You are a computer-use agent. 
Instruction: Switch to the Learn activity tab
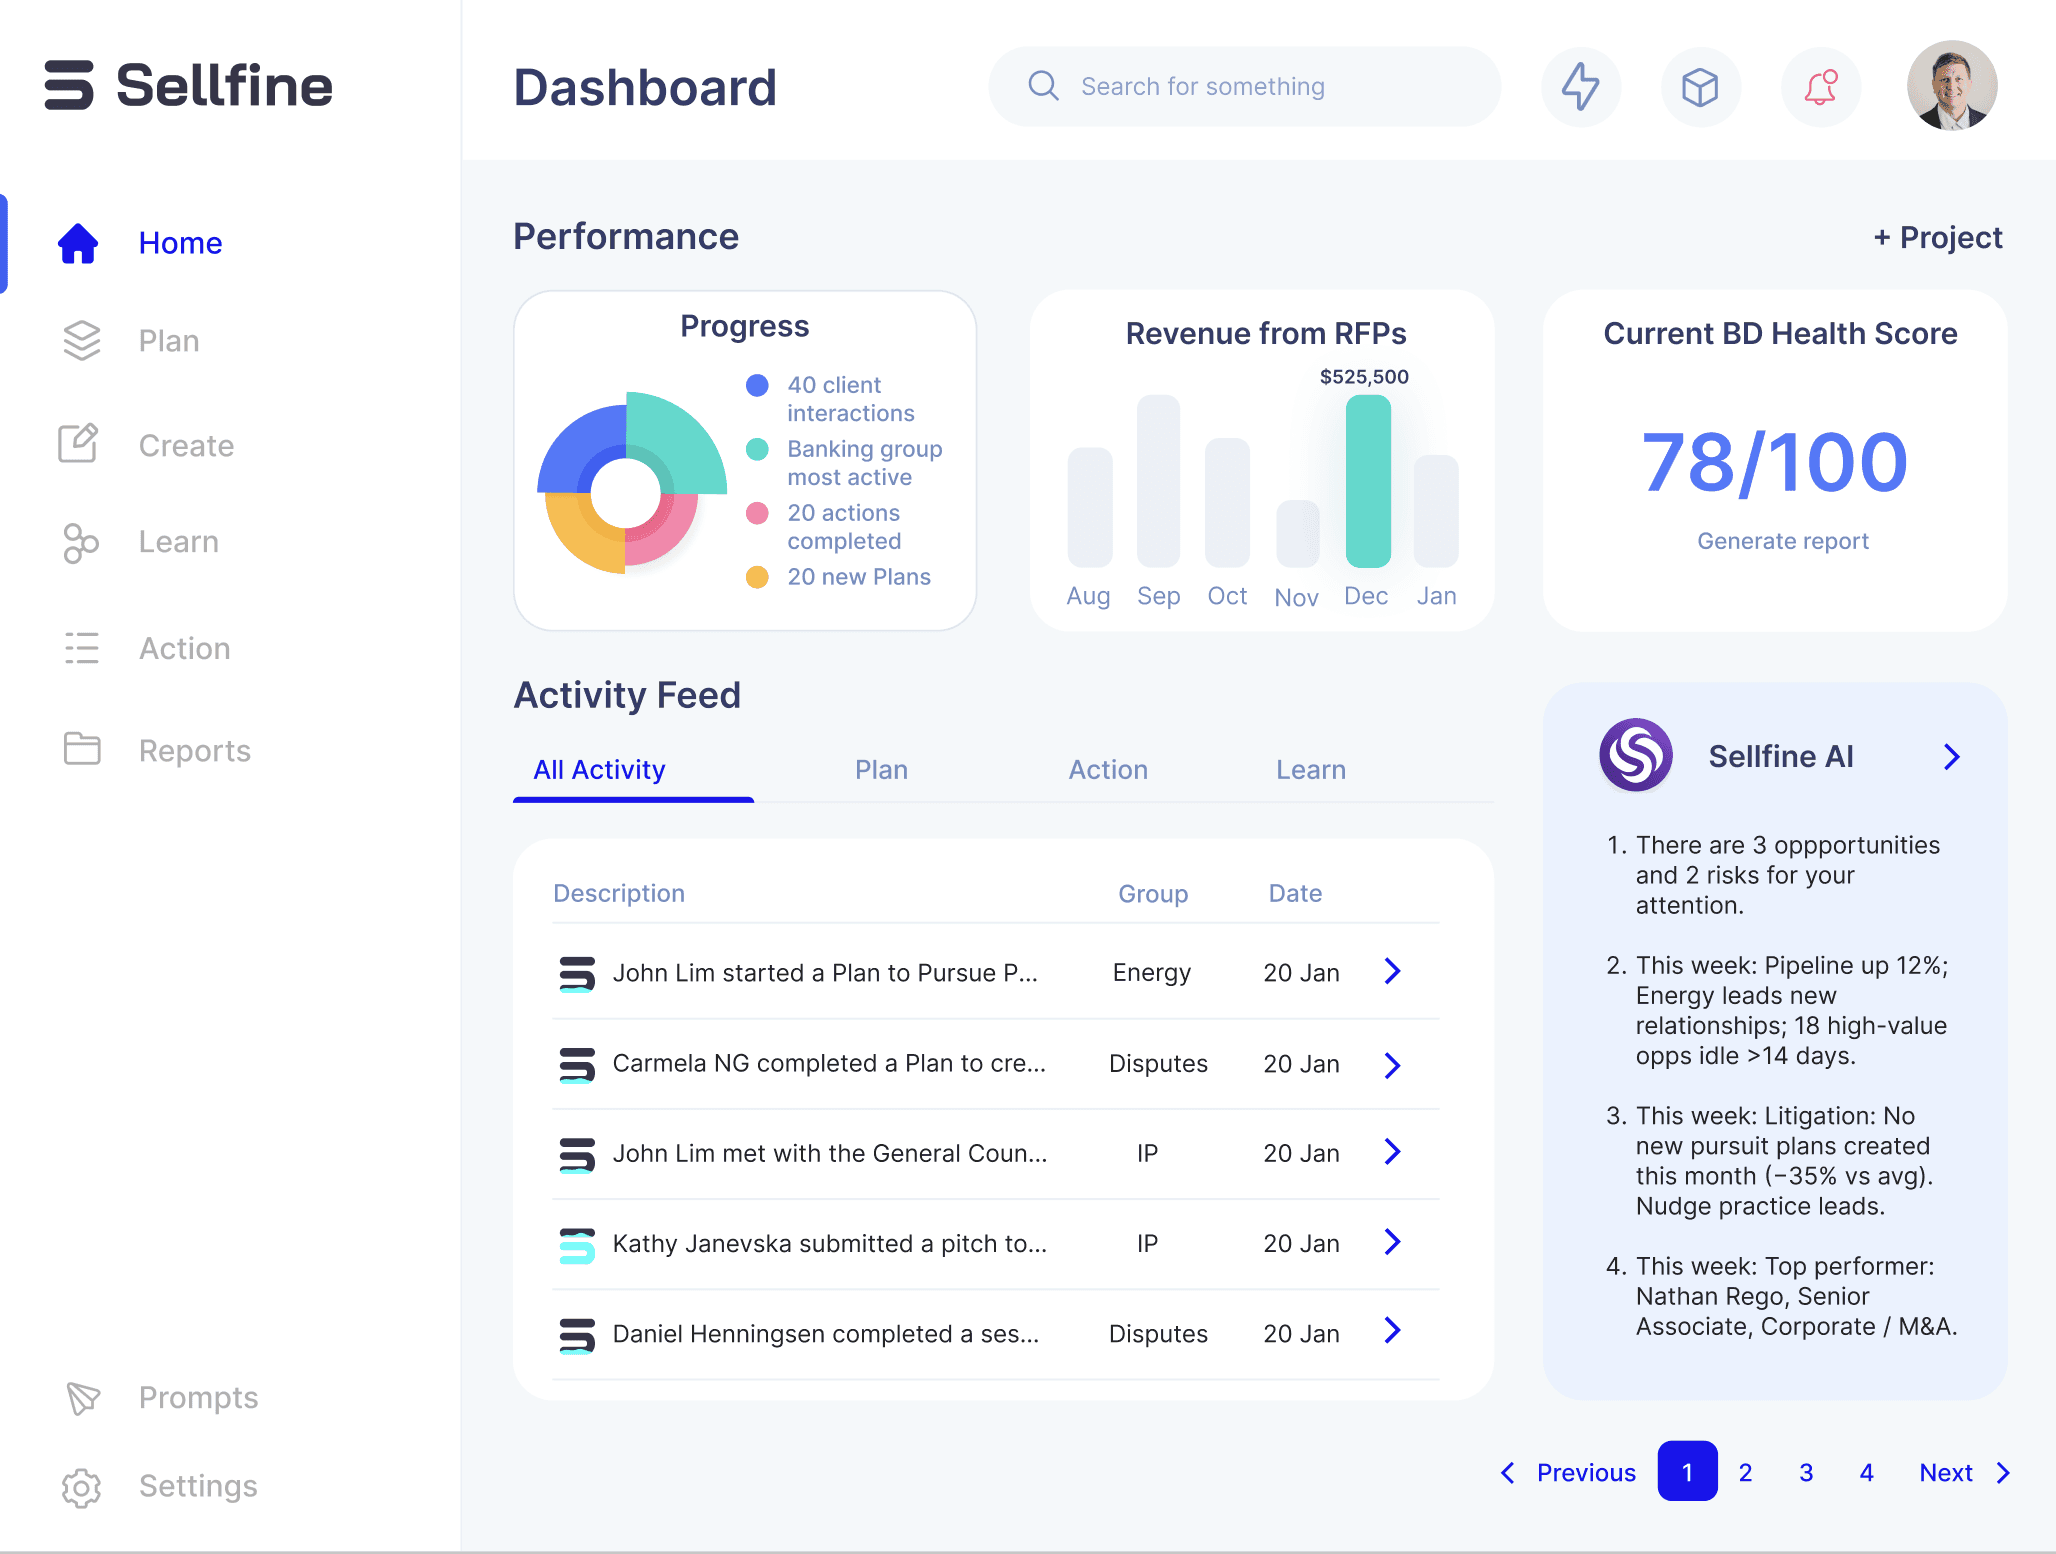point(1310,770)
